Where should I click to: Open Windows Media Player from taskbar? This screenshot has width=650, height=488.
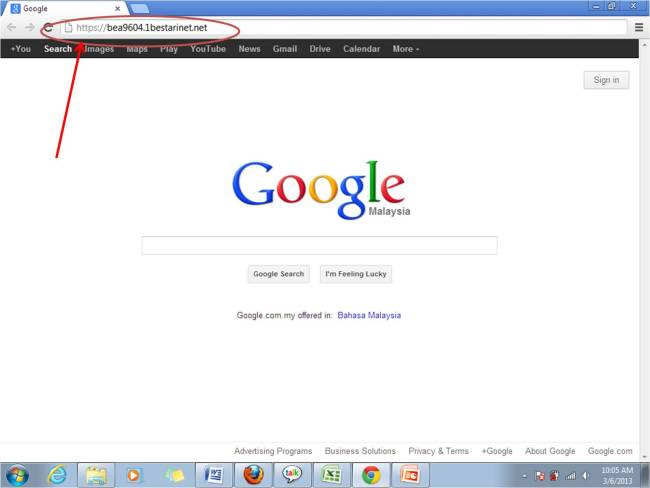(x=133, y=475)
